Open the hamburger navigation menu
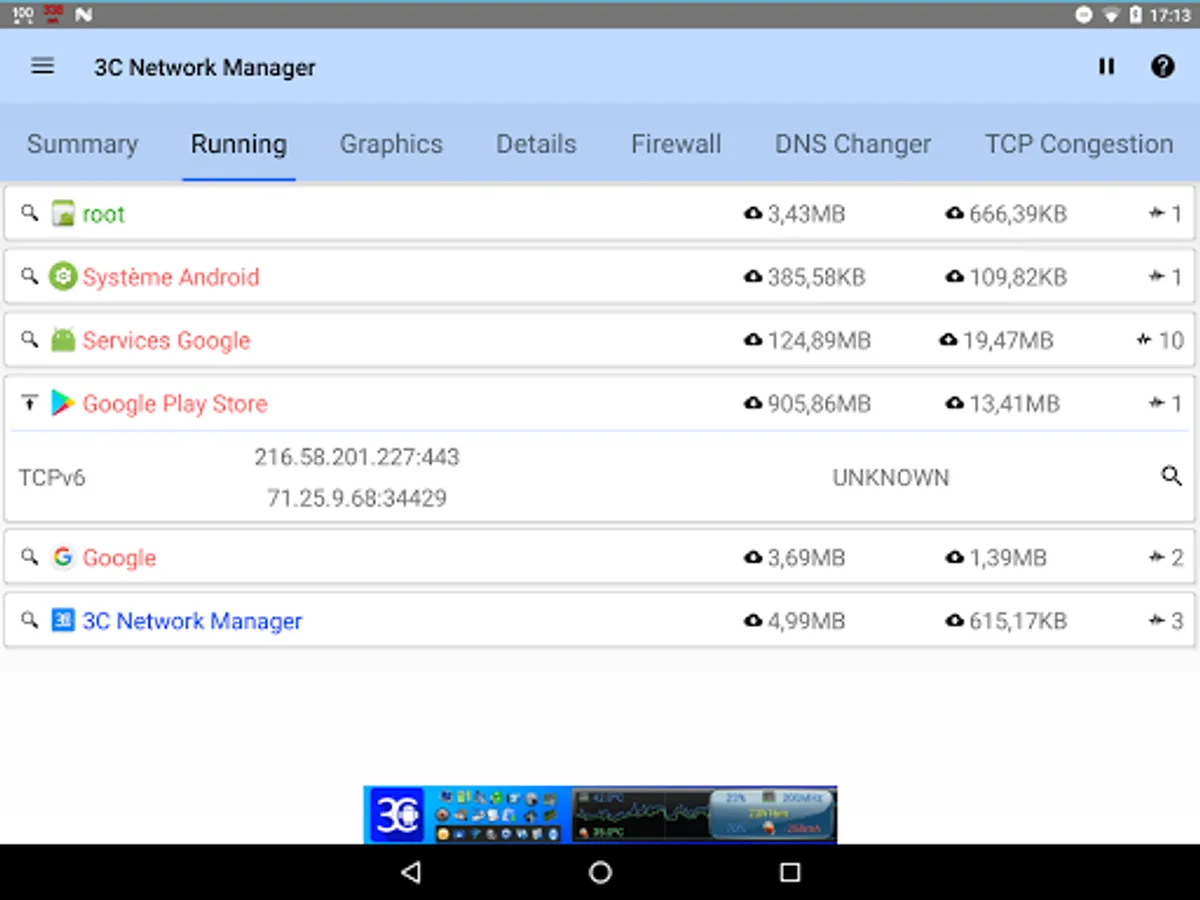1200x900 pixels. point(42,67)
